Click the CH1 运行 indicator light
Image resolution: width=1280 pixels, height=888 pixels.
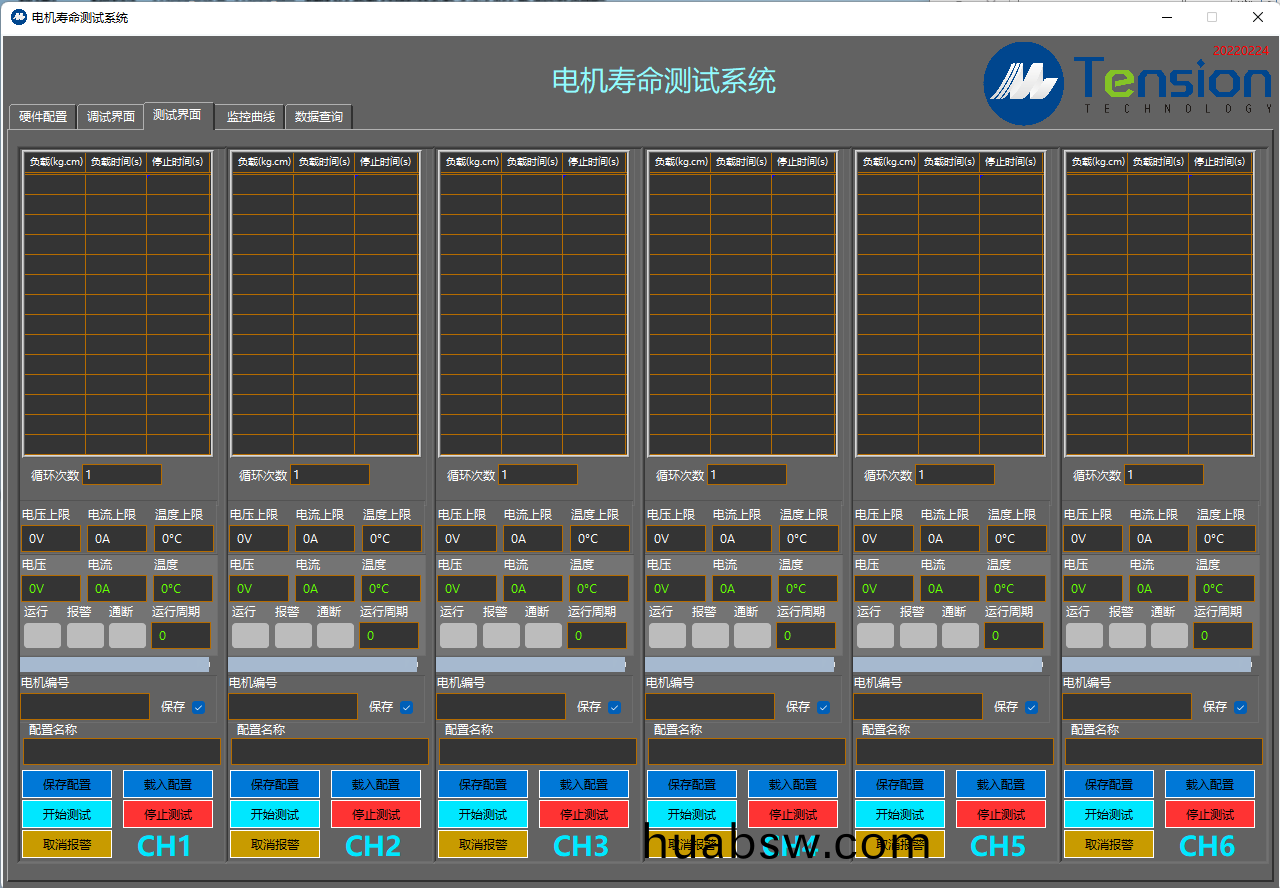42,635
